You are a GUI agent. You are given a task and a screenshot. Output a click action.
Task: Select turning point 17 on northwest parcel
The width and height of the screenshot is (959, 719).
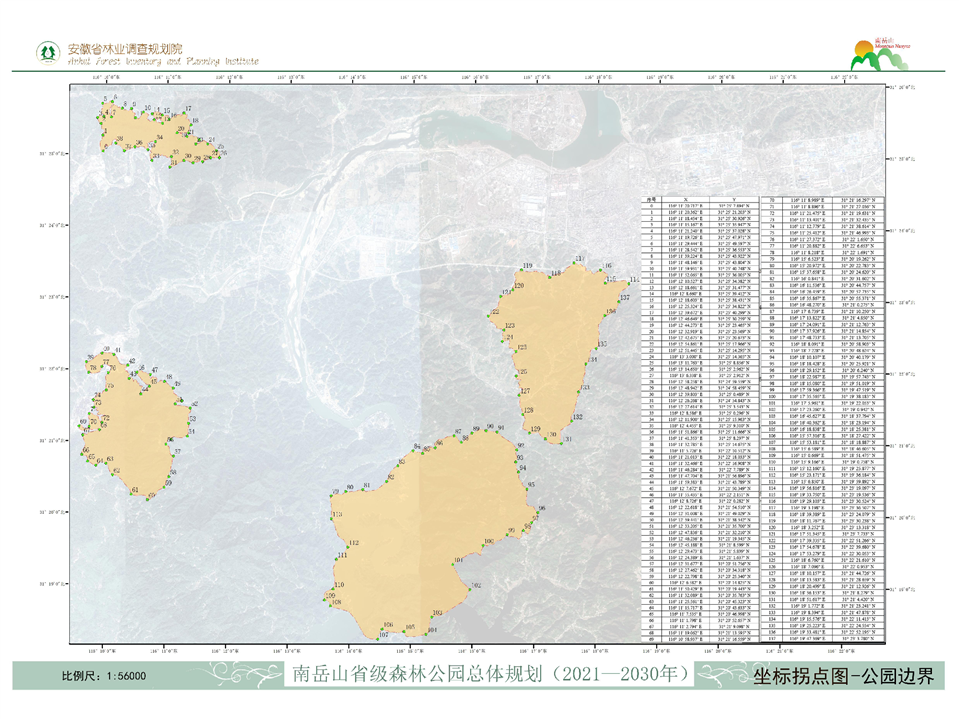186,114
